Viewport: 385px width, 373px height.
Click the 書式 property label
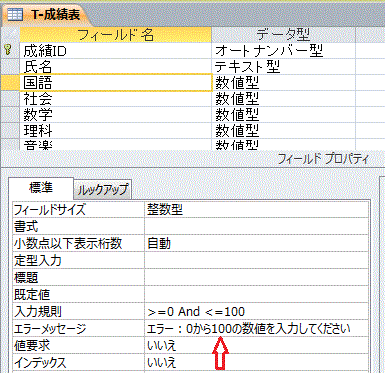coord(79,226)
